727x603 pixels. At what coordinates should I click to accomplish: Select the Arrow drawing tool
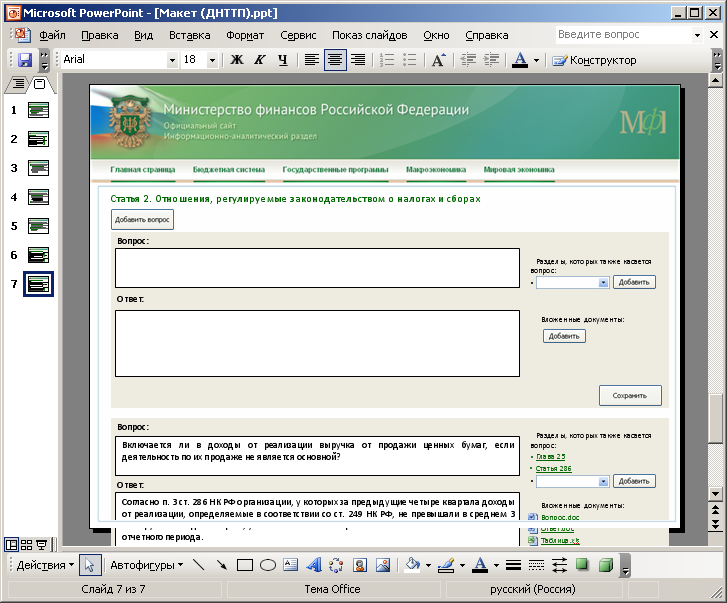click(222, 565)
